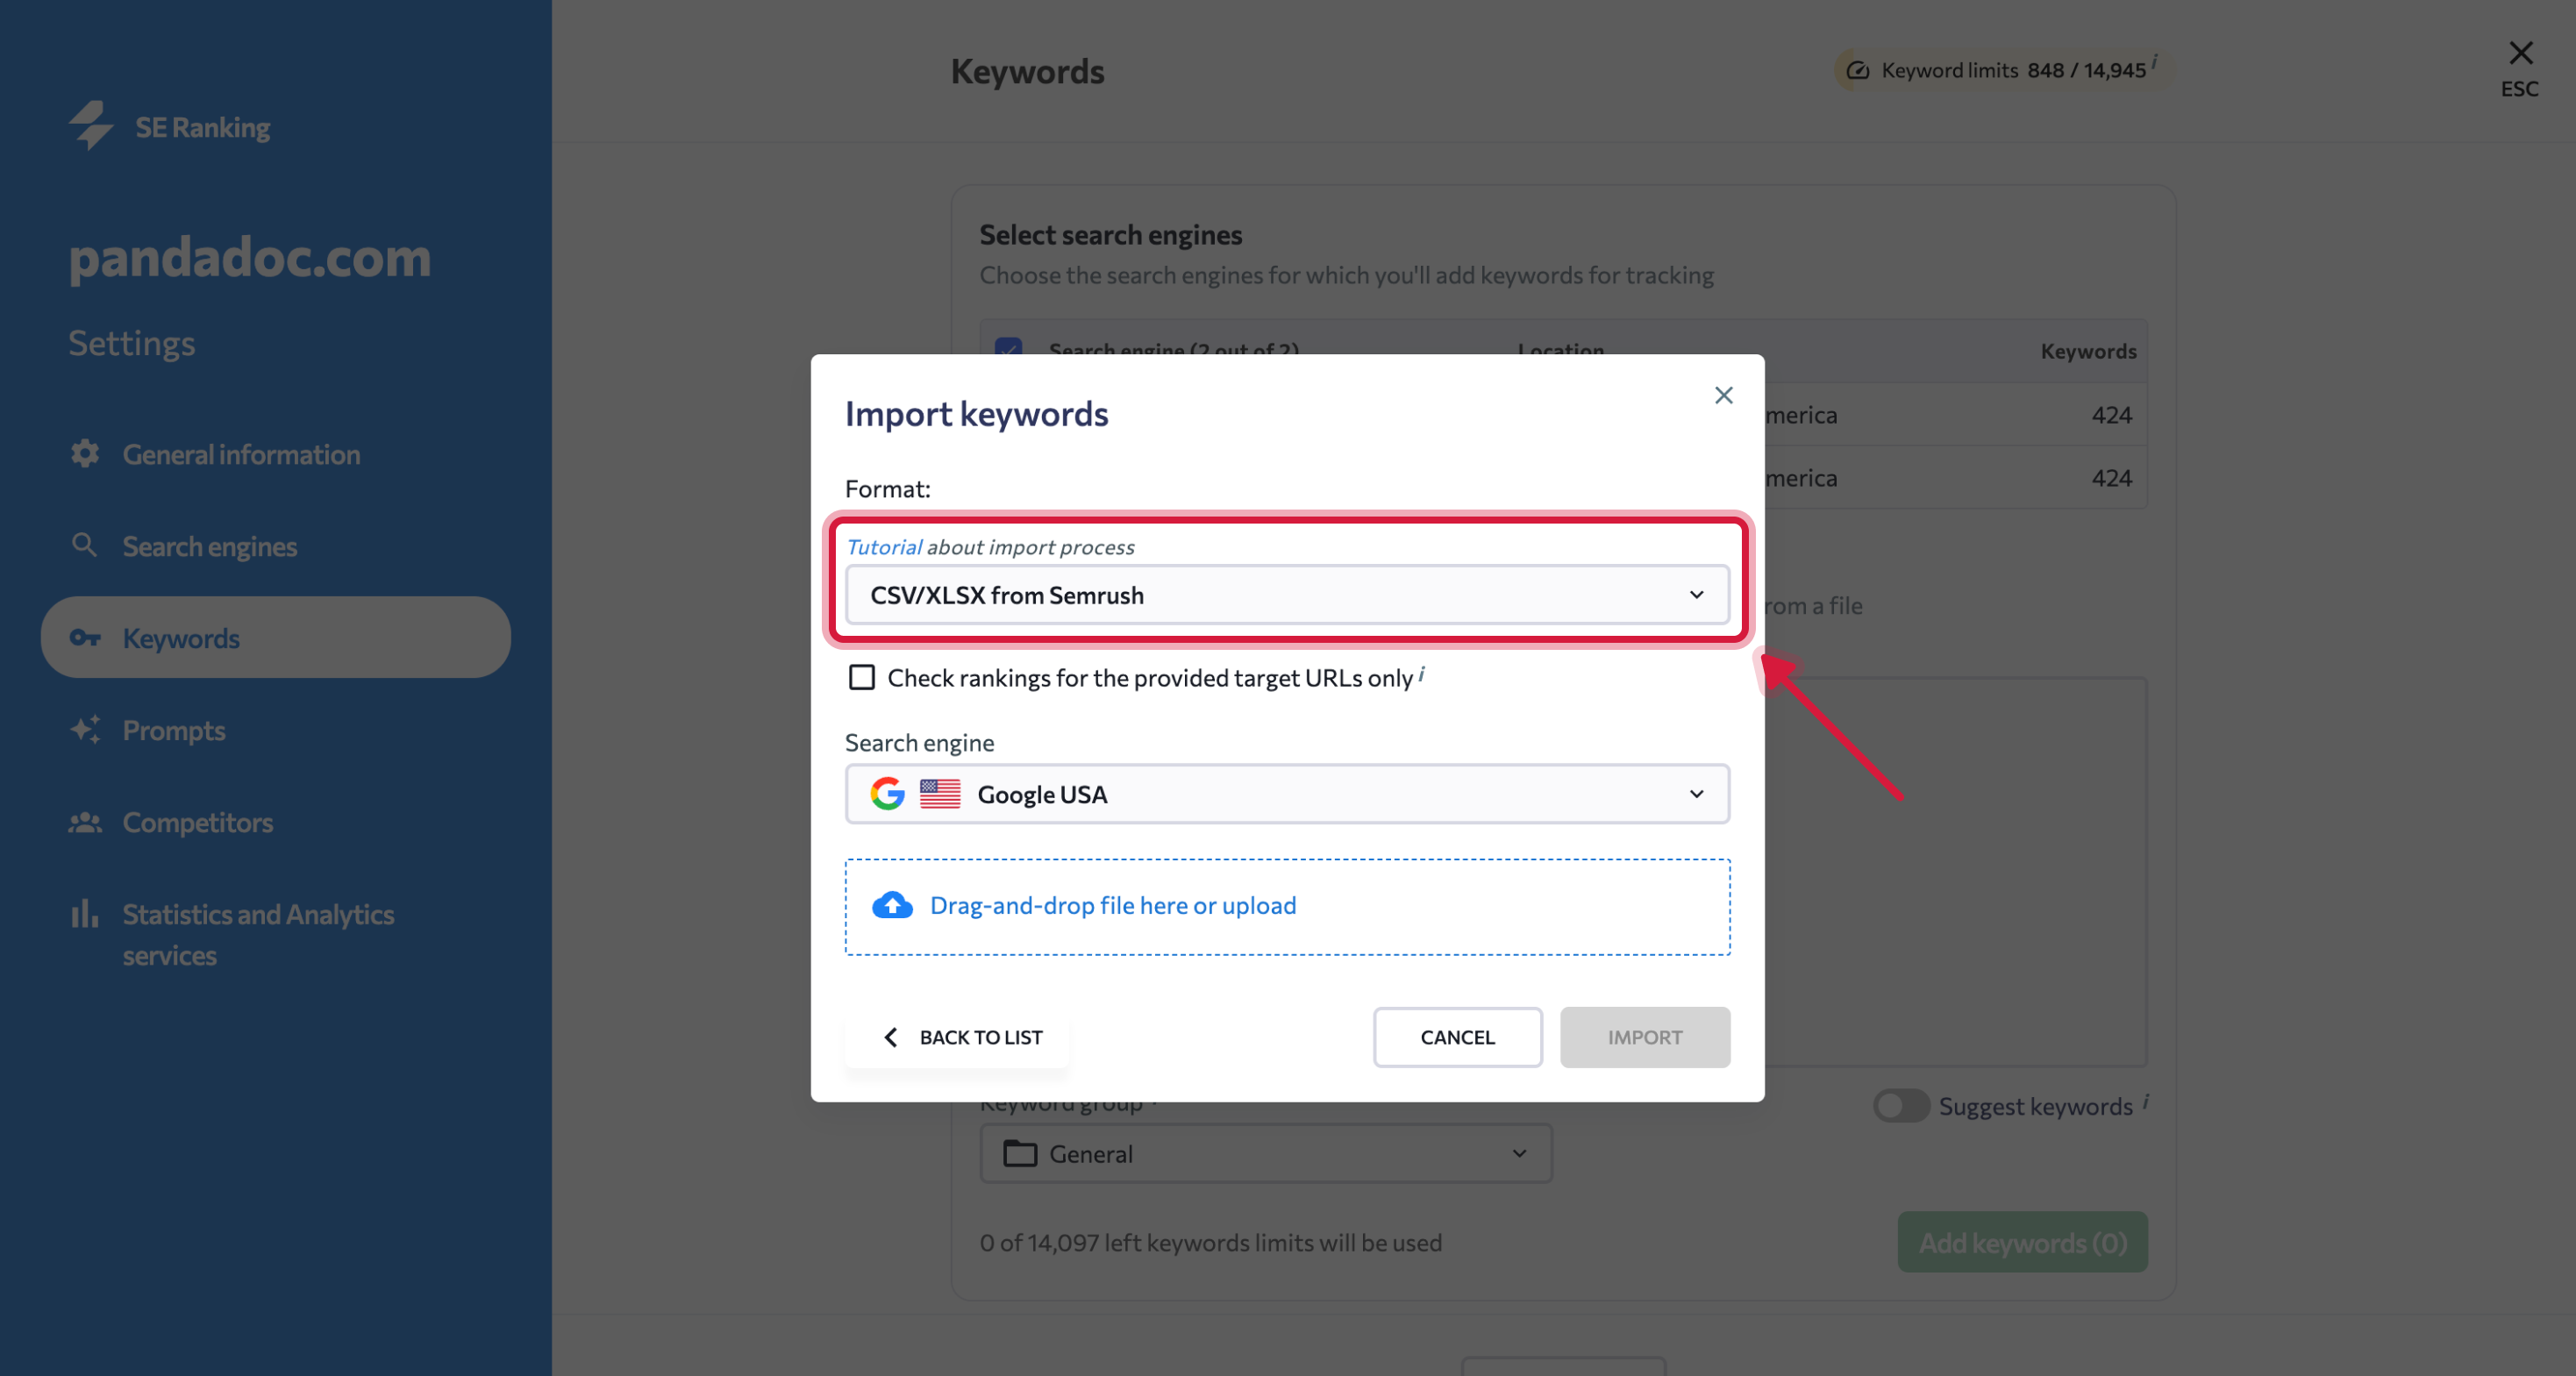Click the back chevron on BACK TO LIST

point(891,1037)
